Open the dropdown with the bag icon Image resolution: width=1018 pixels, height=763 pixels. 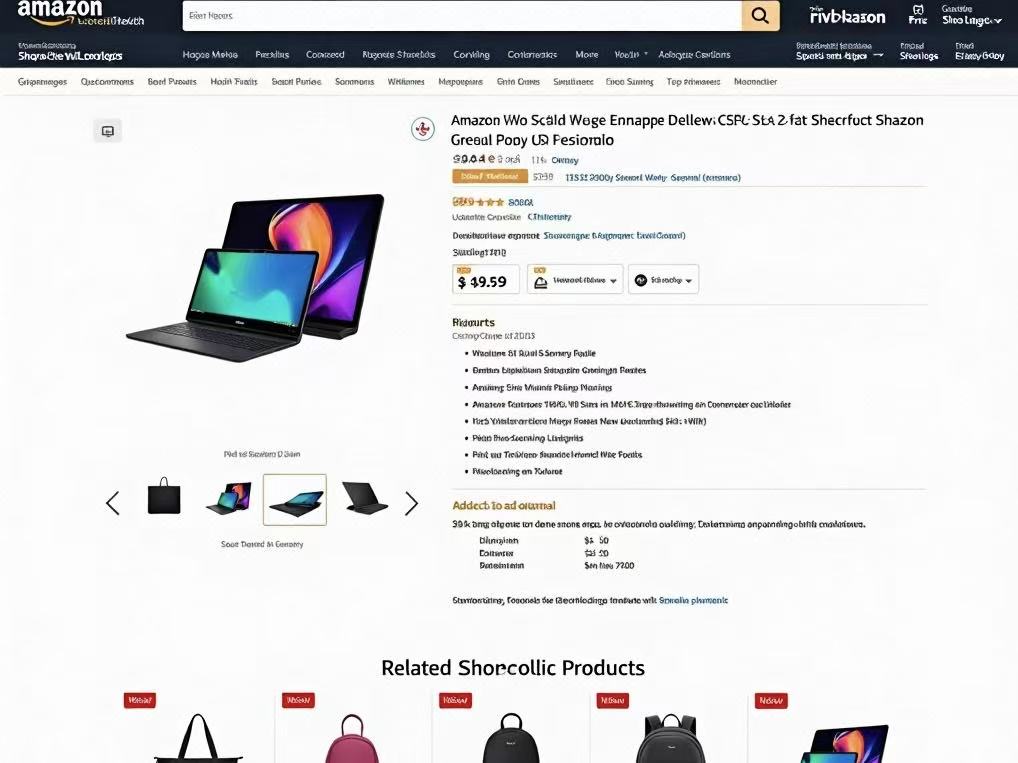575,279
